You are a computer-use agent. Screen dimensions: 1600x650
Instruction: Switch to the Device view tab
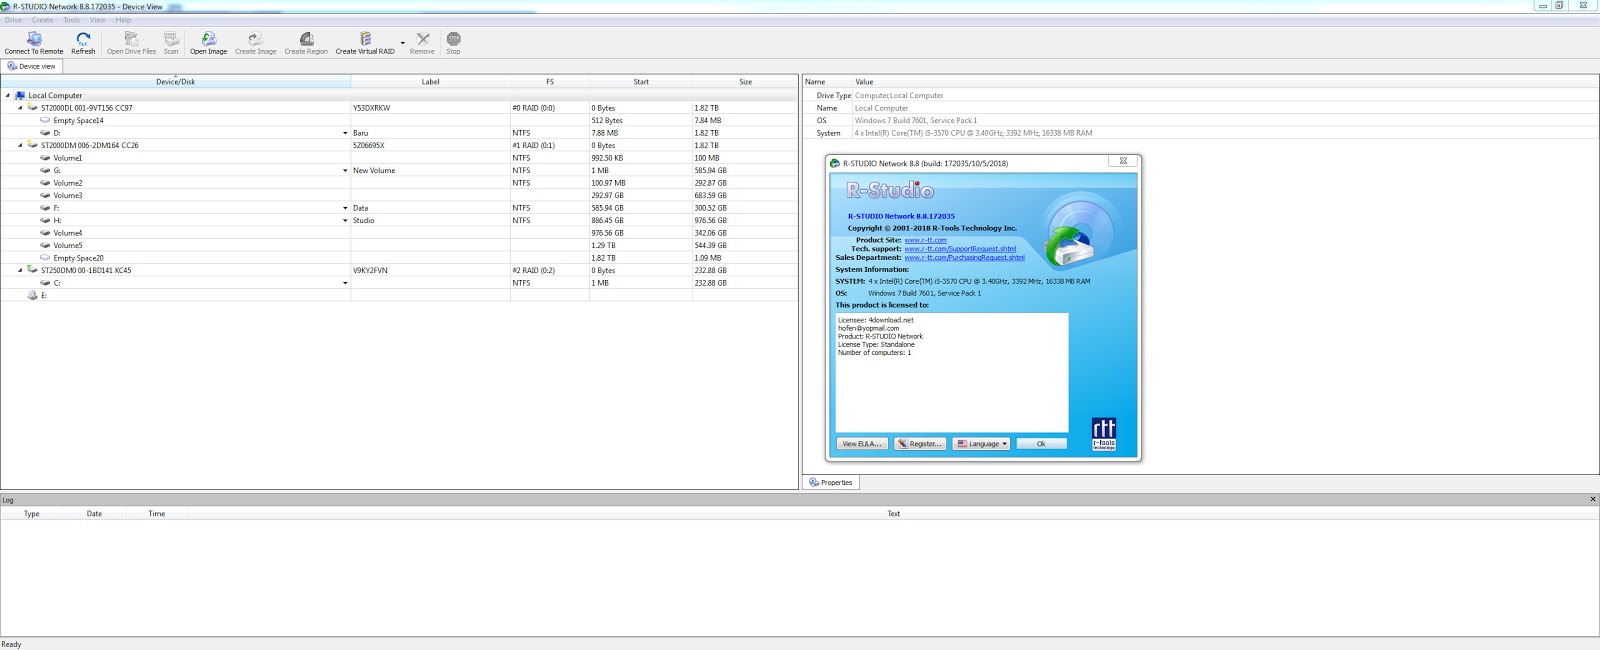pos(32,66)
